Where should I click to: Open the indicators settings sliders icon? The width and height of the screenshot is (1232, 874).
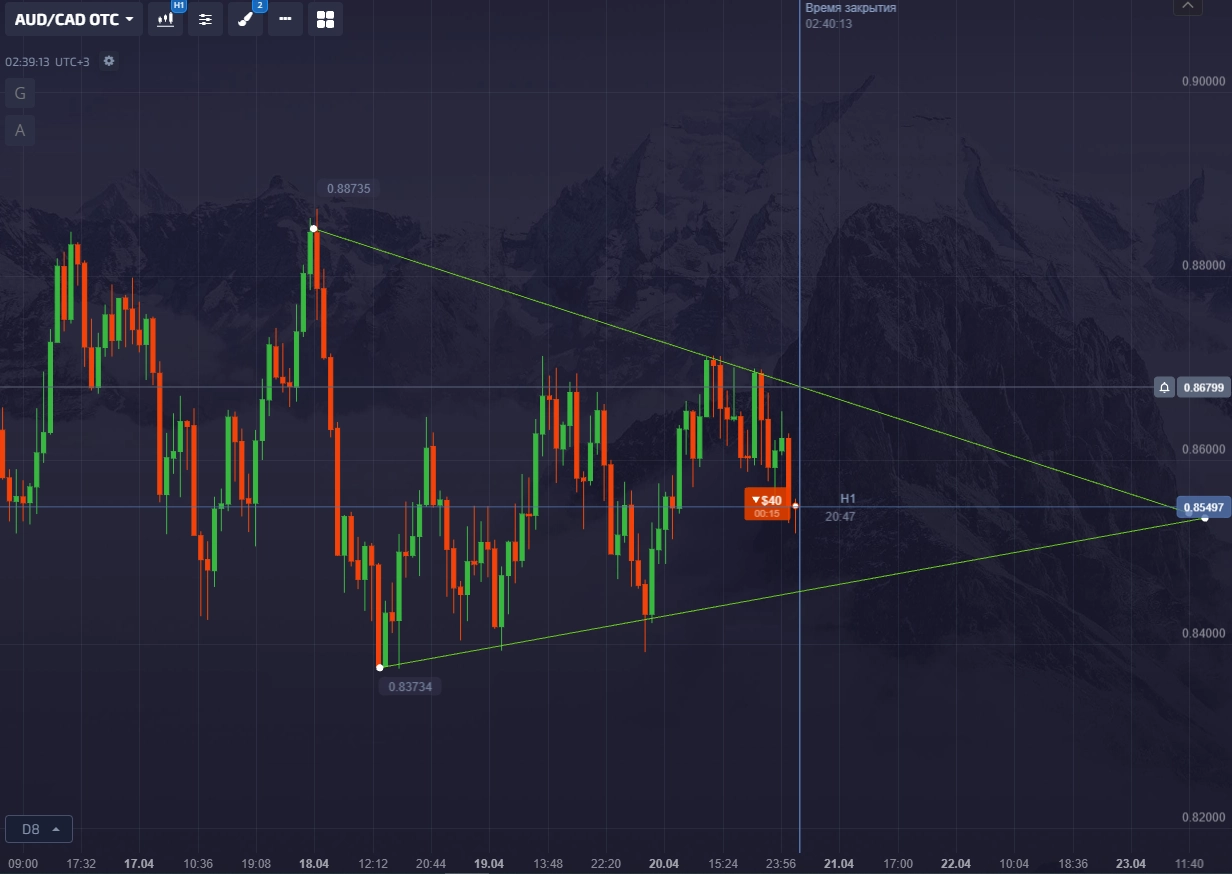point(205,19)
